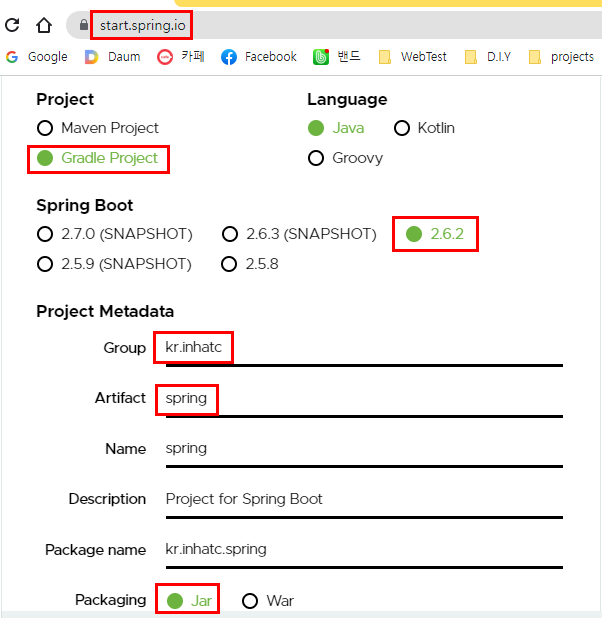This screenshot has width=602, height=618.
Task: Click the Group input field
Action: (360, 348)
